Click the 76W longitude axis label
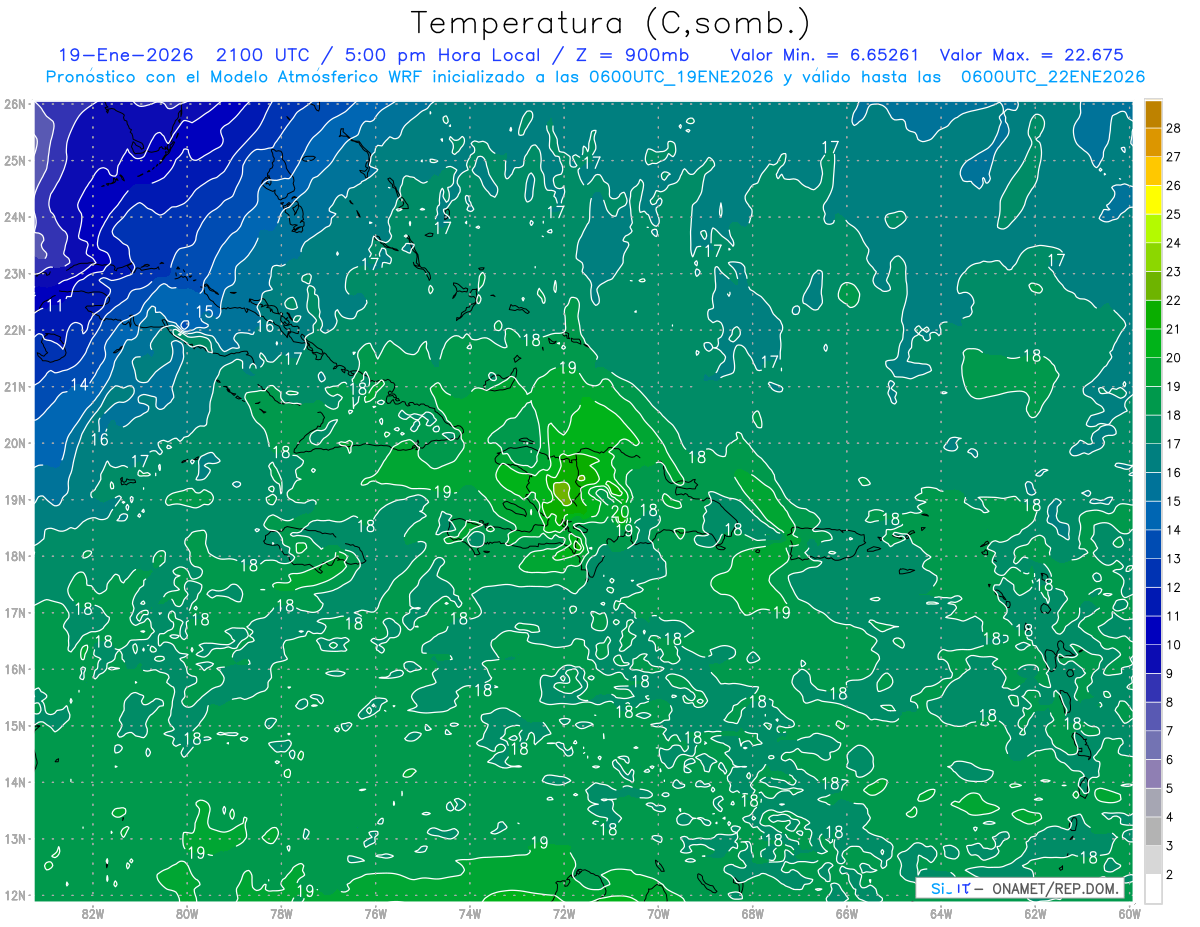Screen dimensions: 1200x927 [375, 913]
